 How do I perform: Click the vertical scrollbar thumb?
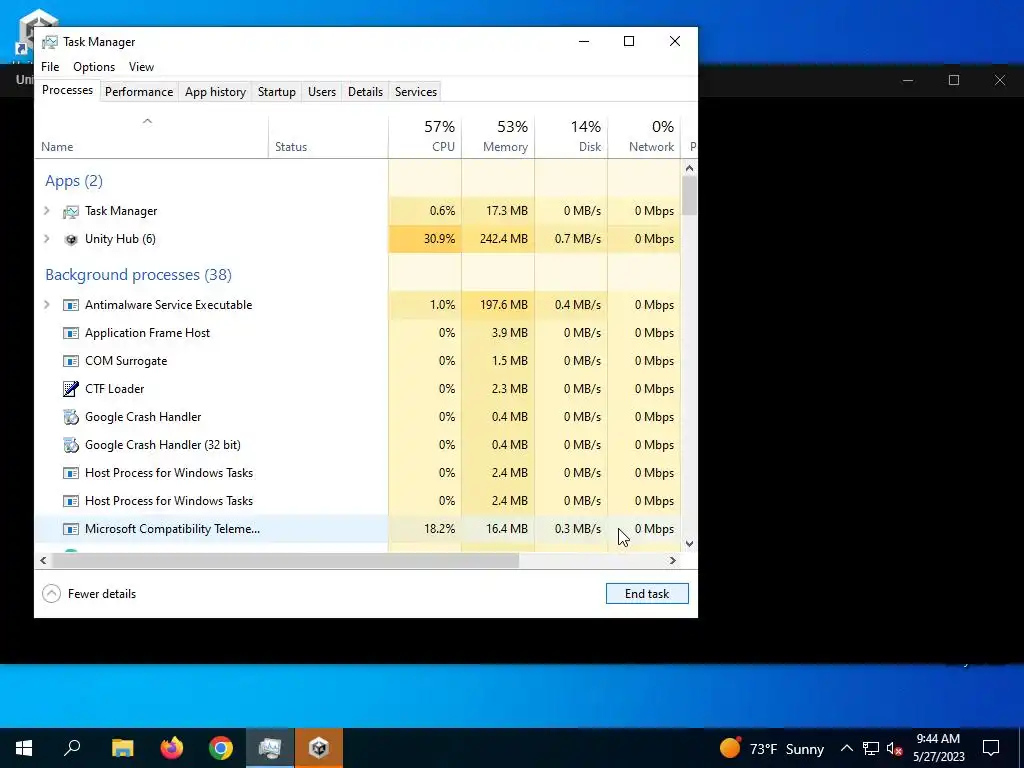coord(689,196)
